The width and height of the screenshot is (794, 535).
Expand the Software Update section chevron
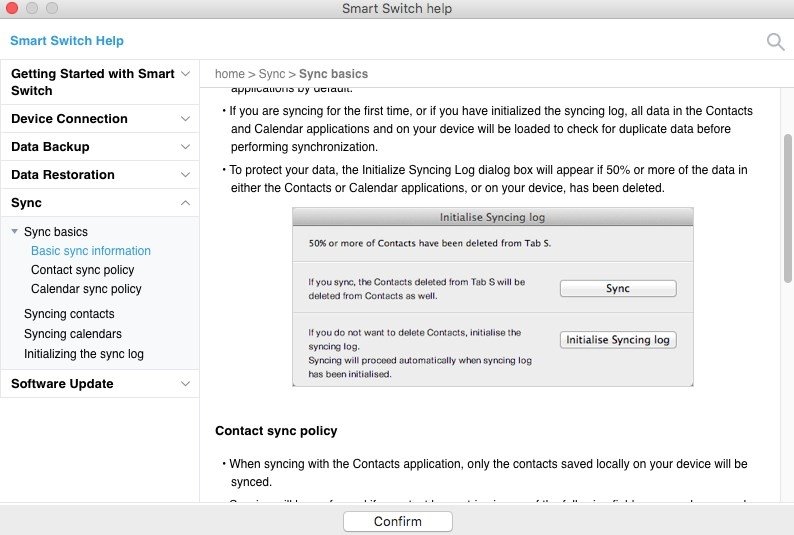pos(185,384)
